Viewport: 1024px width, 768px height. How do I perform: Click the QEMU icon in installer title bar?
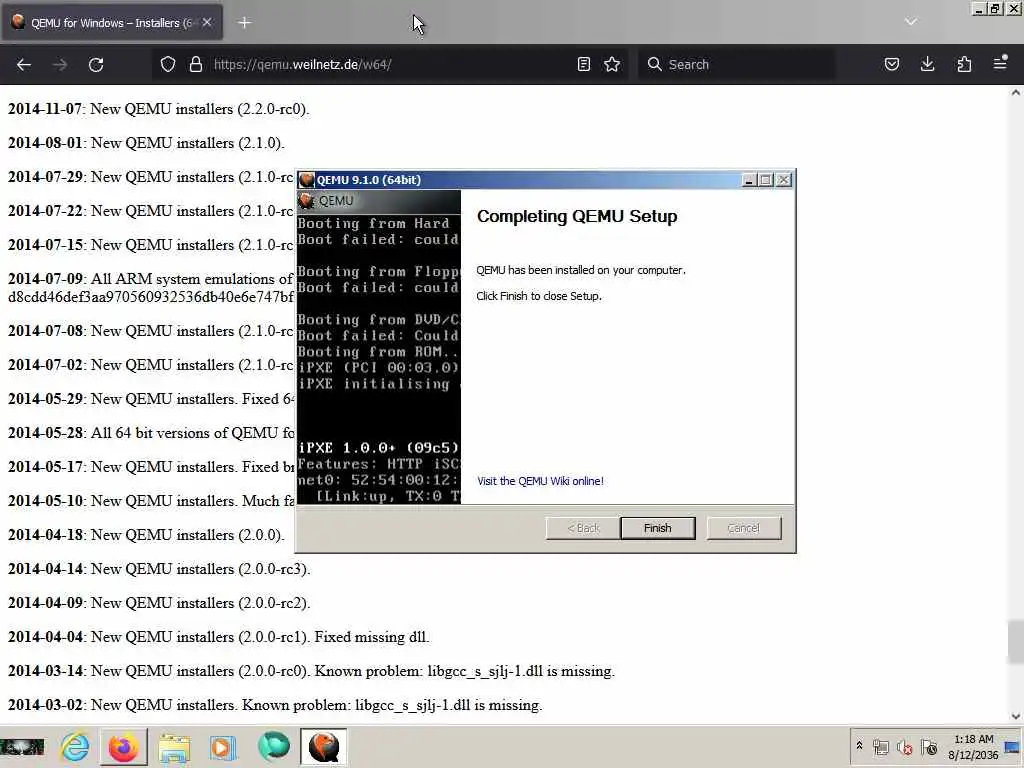[x=306, y=180]
